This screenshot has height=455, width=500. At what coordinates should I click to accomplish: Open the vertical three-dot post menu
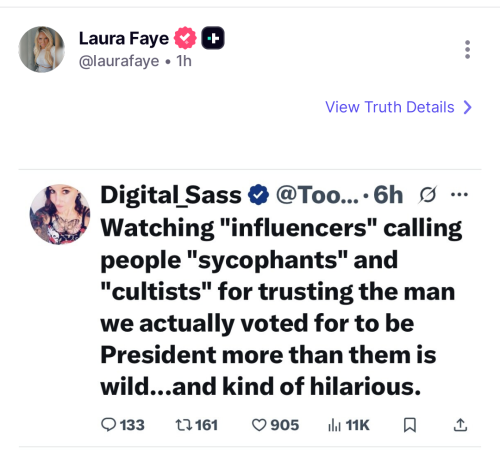click(467, 50)
